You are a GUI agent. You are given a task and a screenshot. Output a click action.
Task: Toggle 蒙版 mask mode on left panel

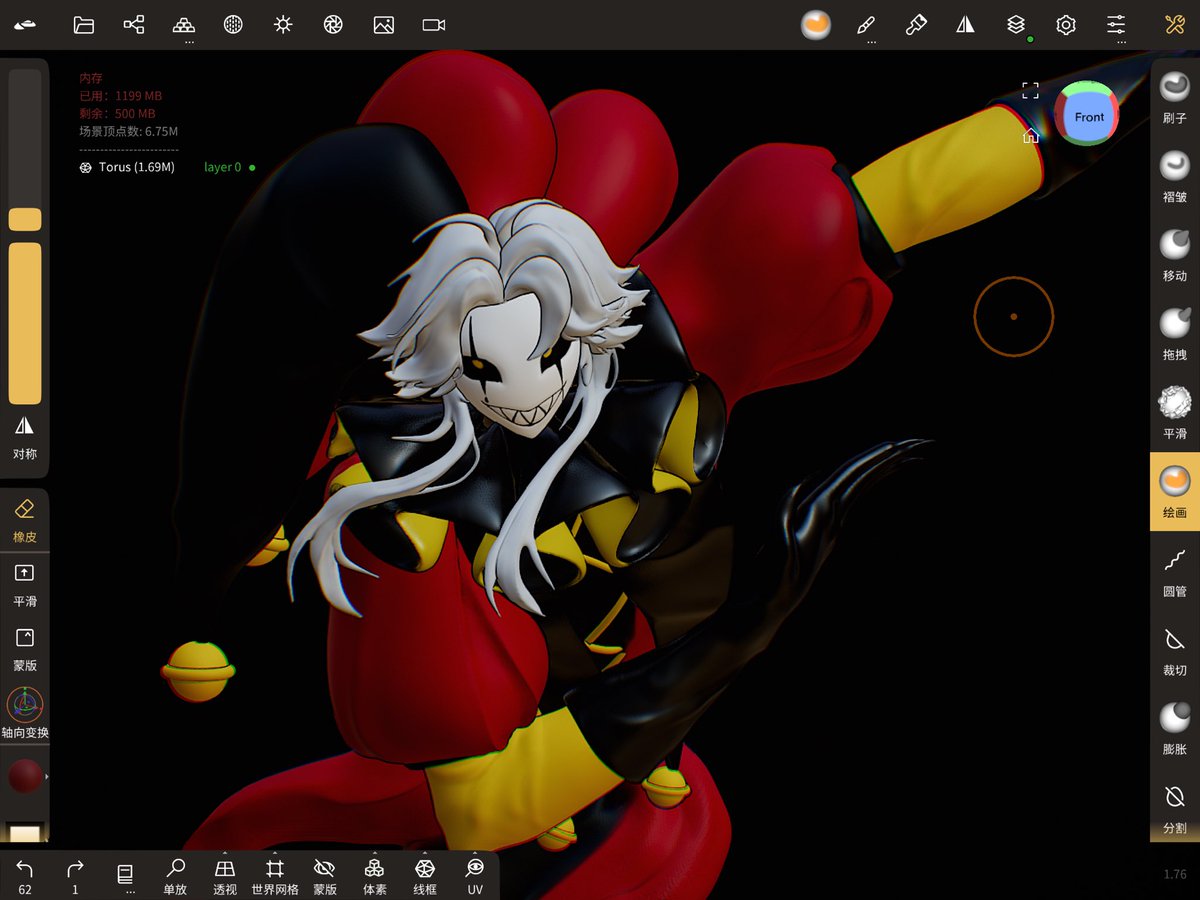[x=25, y=648]
